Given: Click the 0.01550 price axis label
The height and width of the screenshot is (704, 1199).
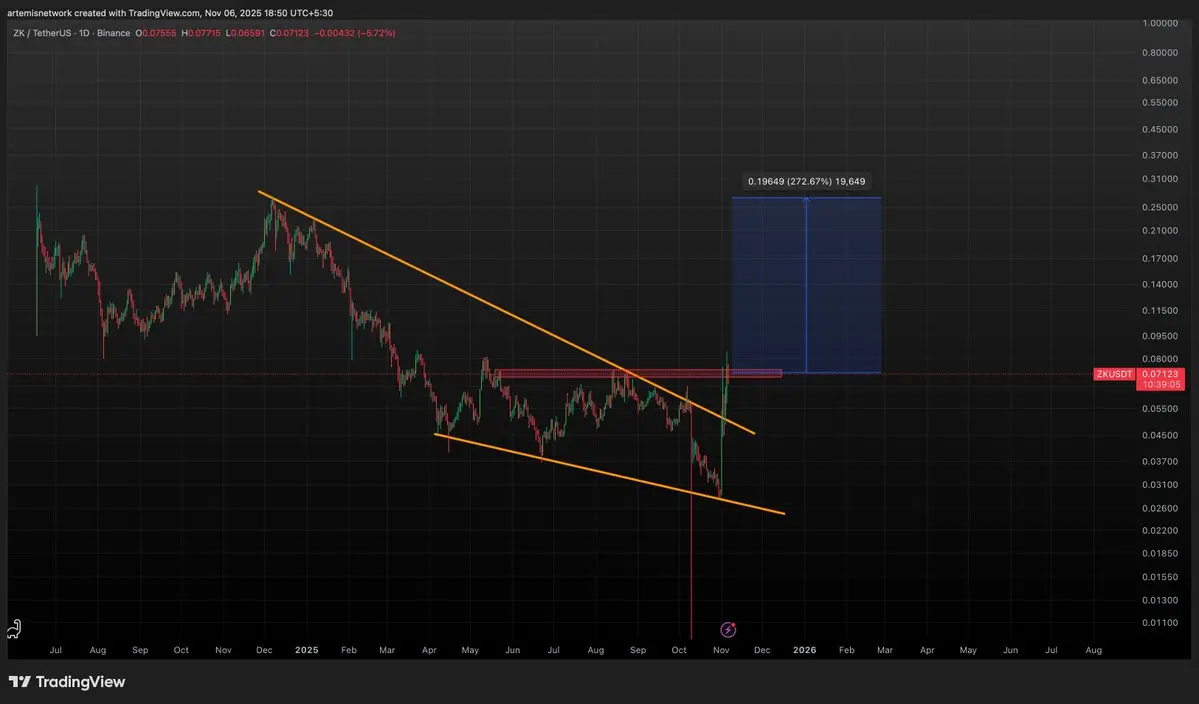Looking at the screenshot, I should pos(1160,577).
